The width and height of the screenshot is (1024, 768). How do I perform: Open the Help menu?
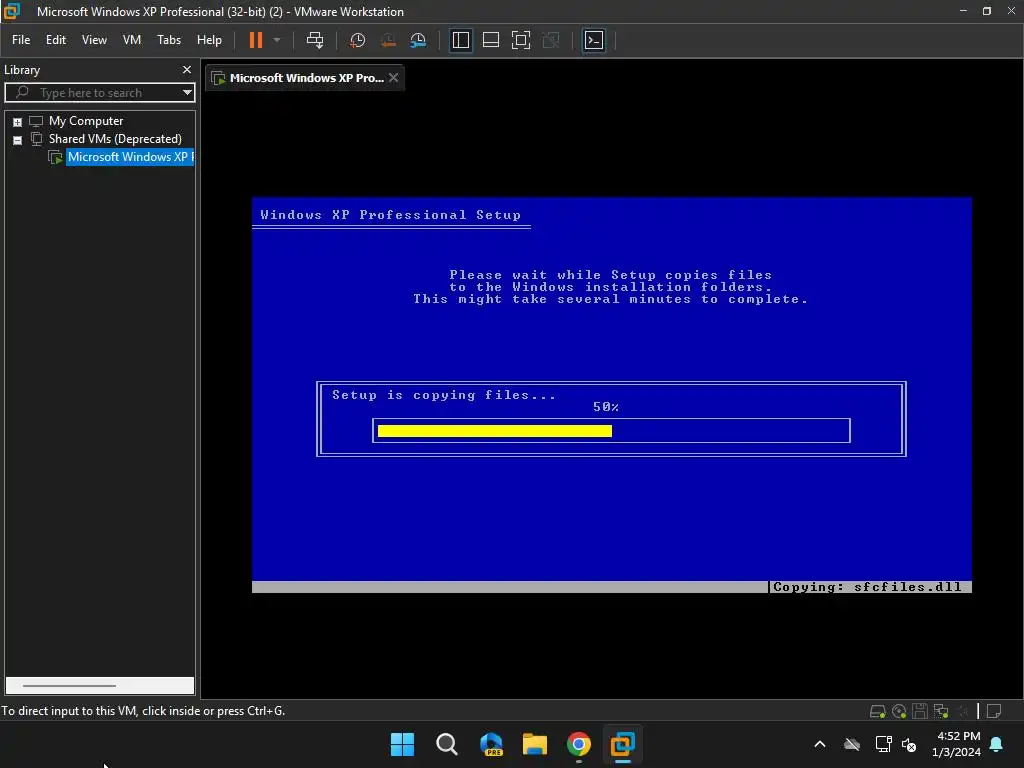click(209, 40)
